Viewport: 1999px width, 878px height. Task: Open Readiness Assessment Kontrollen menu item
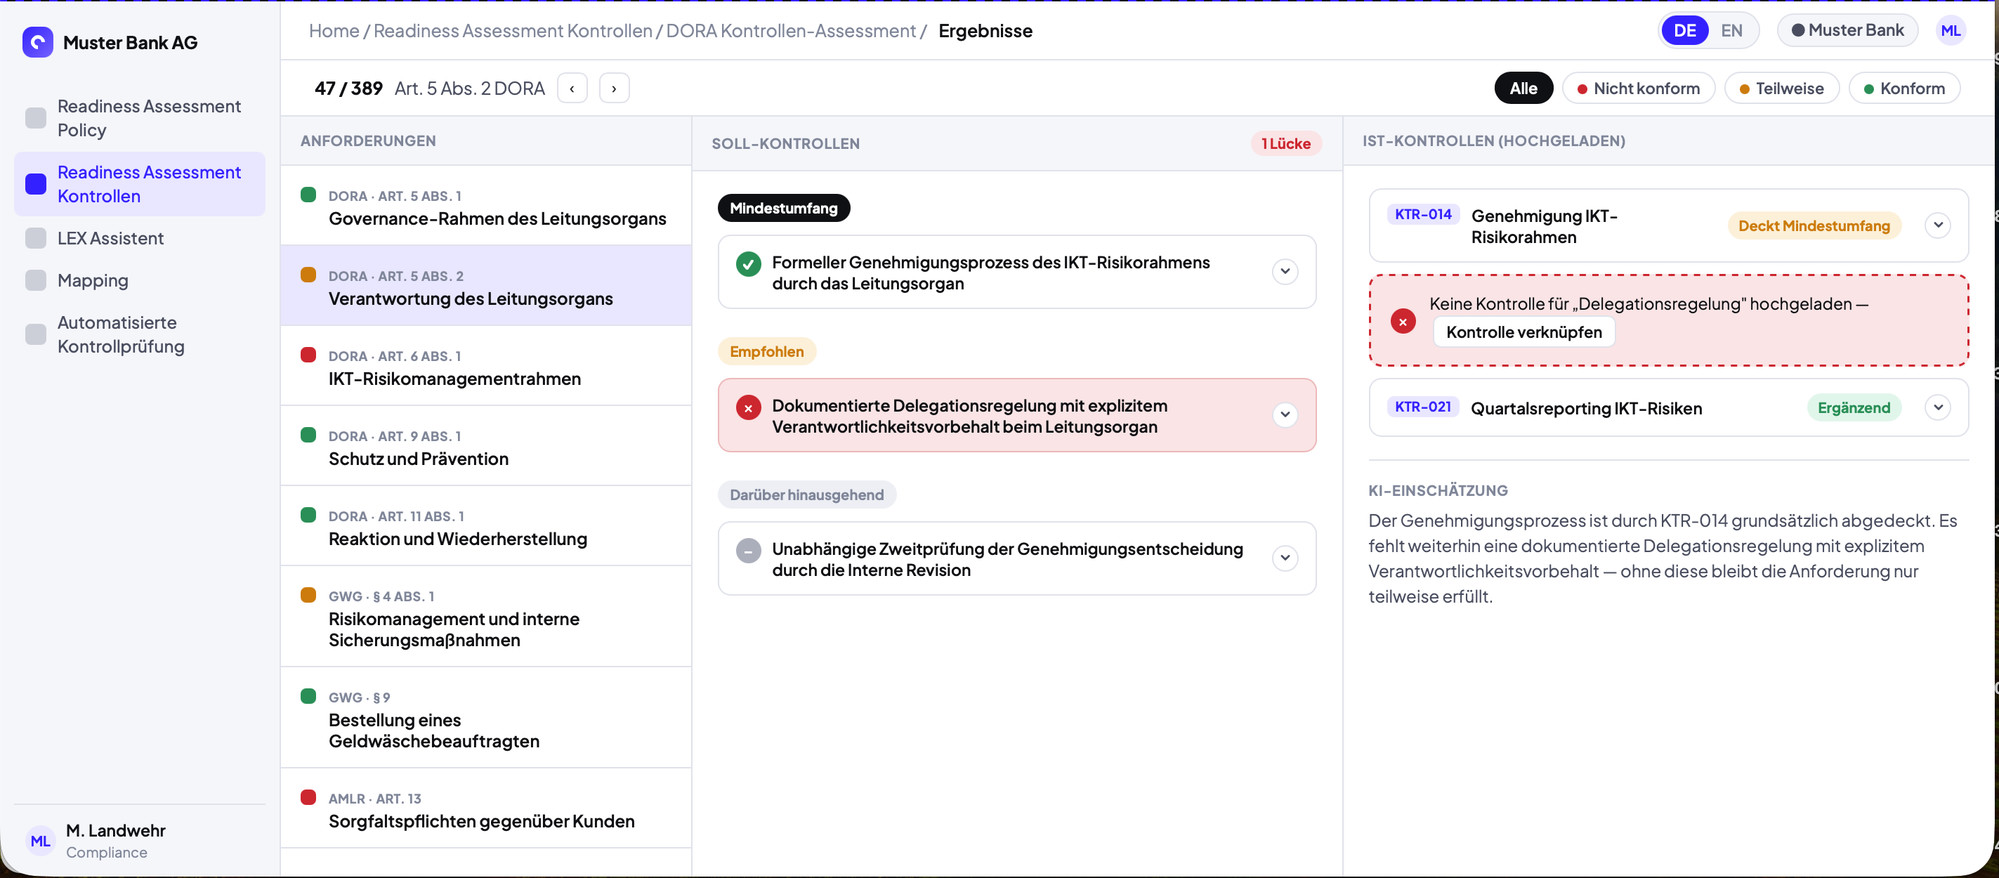pyautogui.click(x=140, y=184)
